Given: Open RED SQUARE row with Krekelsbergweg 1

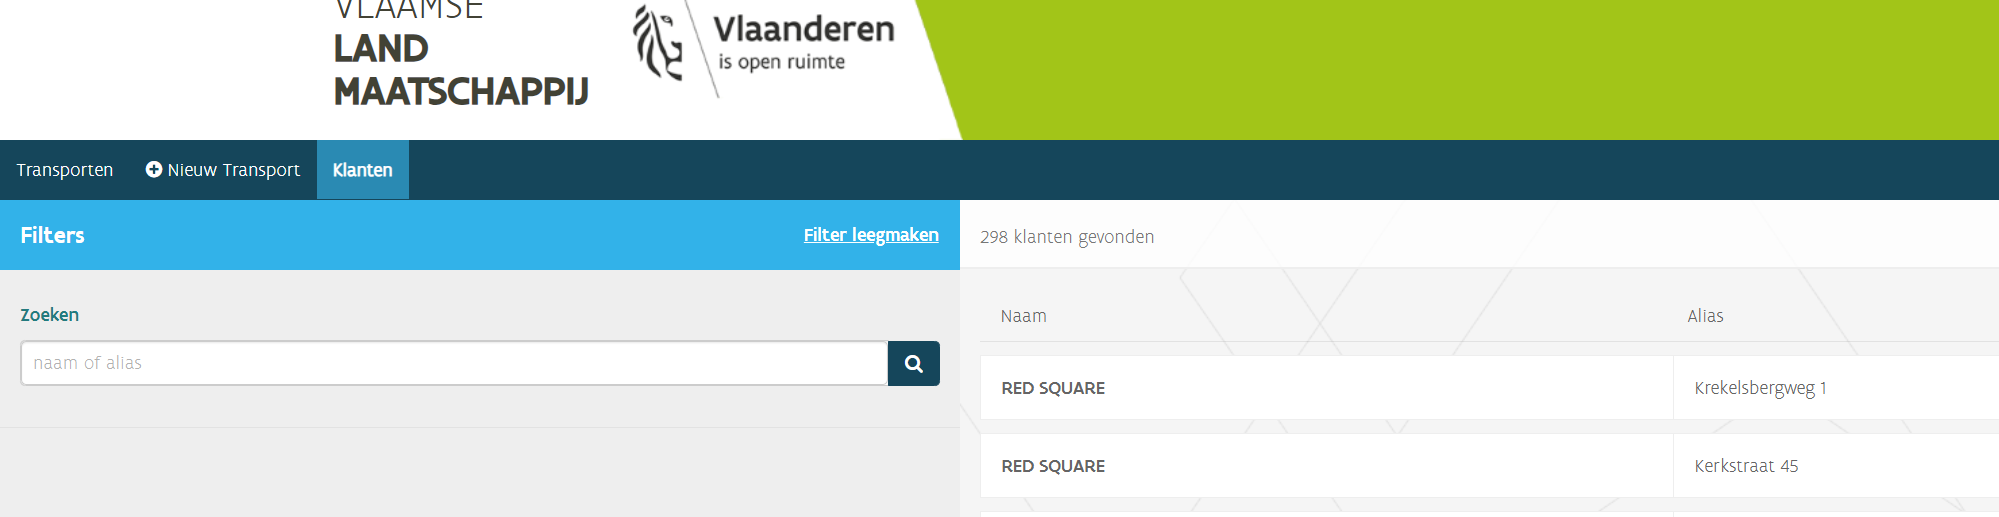Looking at the screenshot, I should [1489, 388].
